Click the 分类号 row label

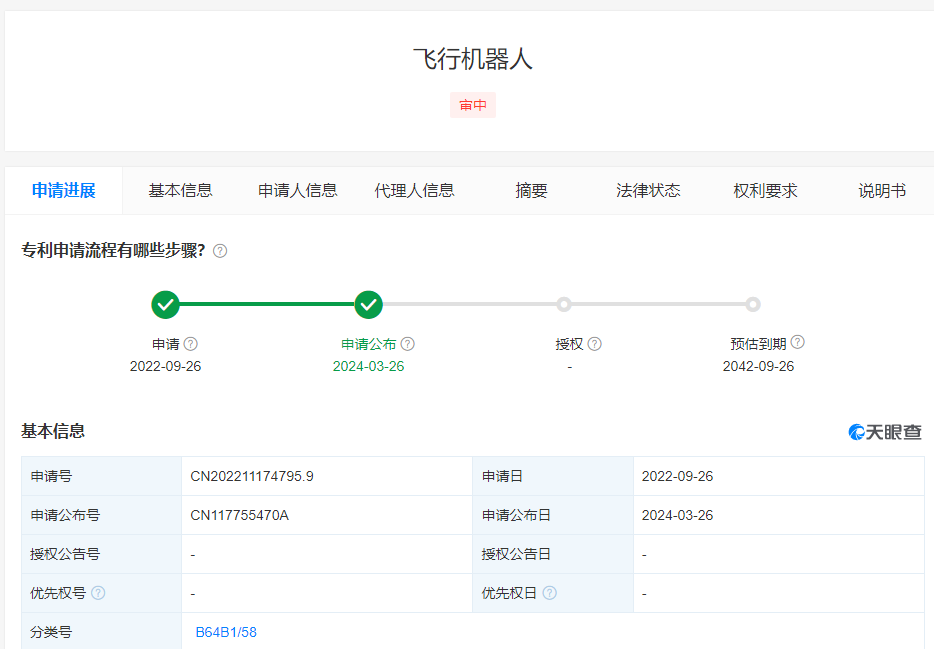pos(51,632)
